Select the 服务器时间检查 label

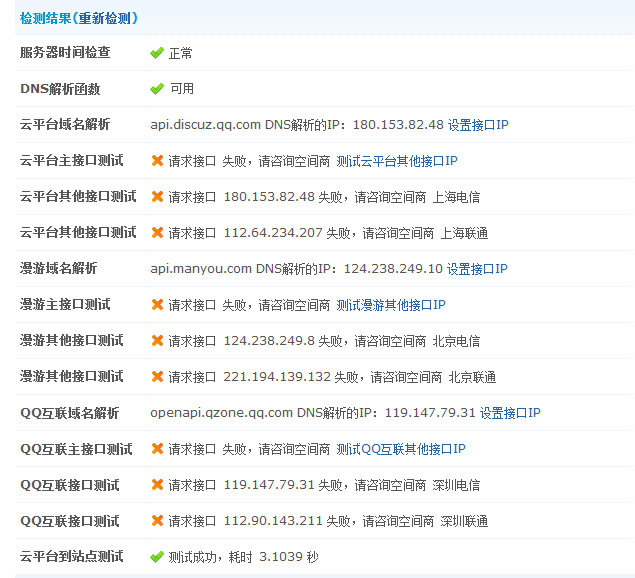[x=65, y=52]
